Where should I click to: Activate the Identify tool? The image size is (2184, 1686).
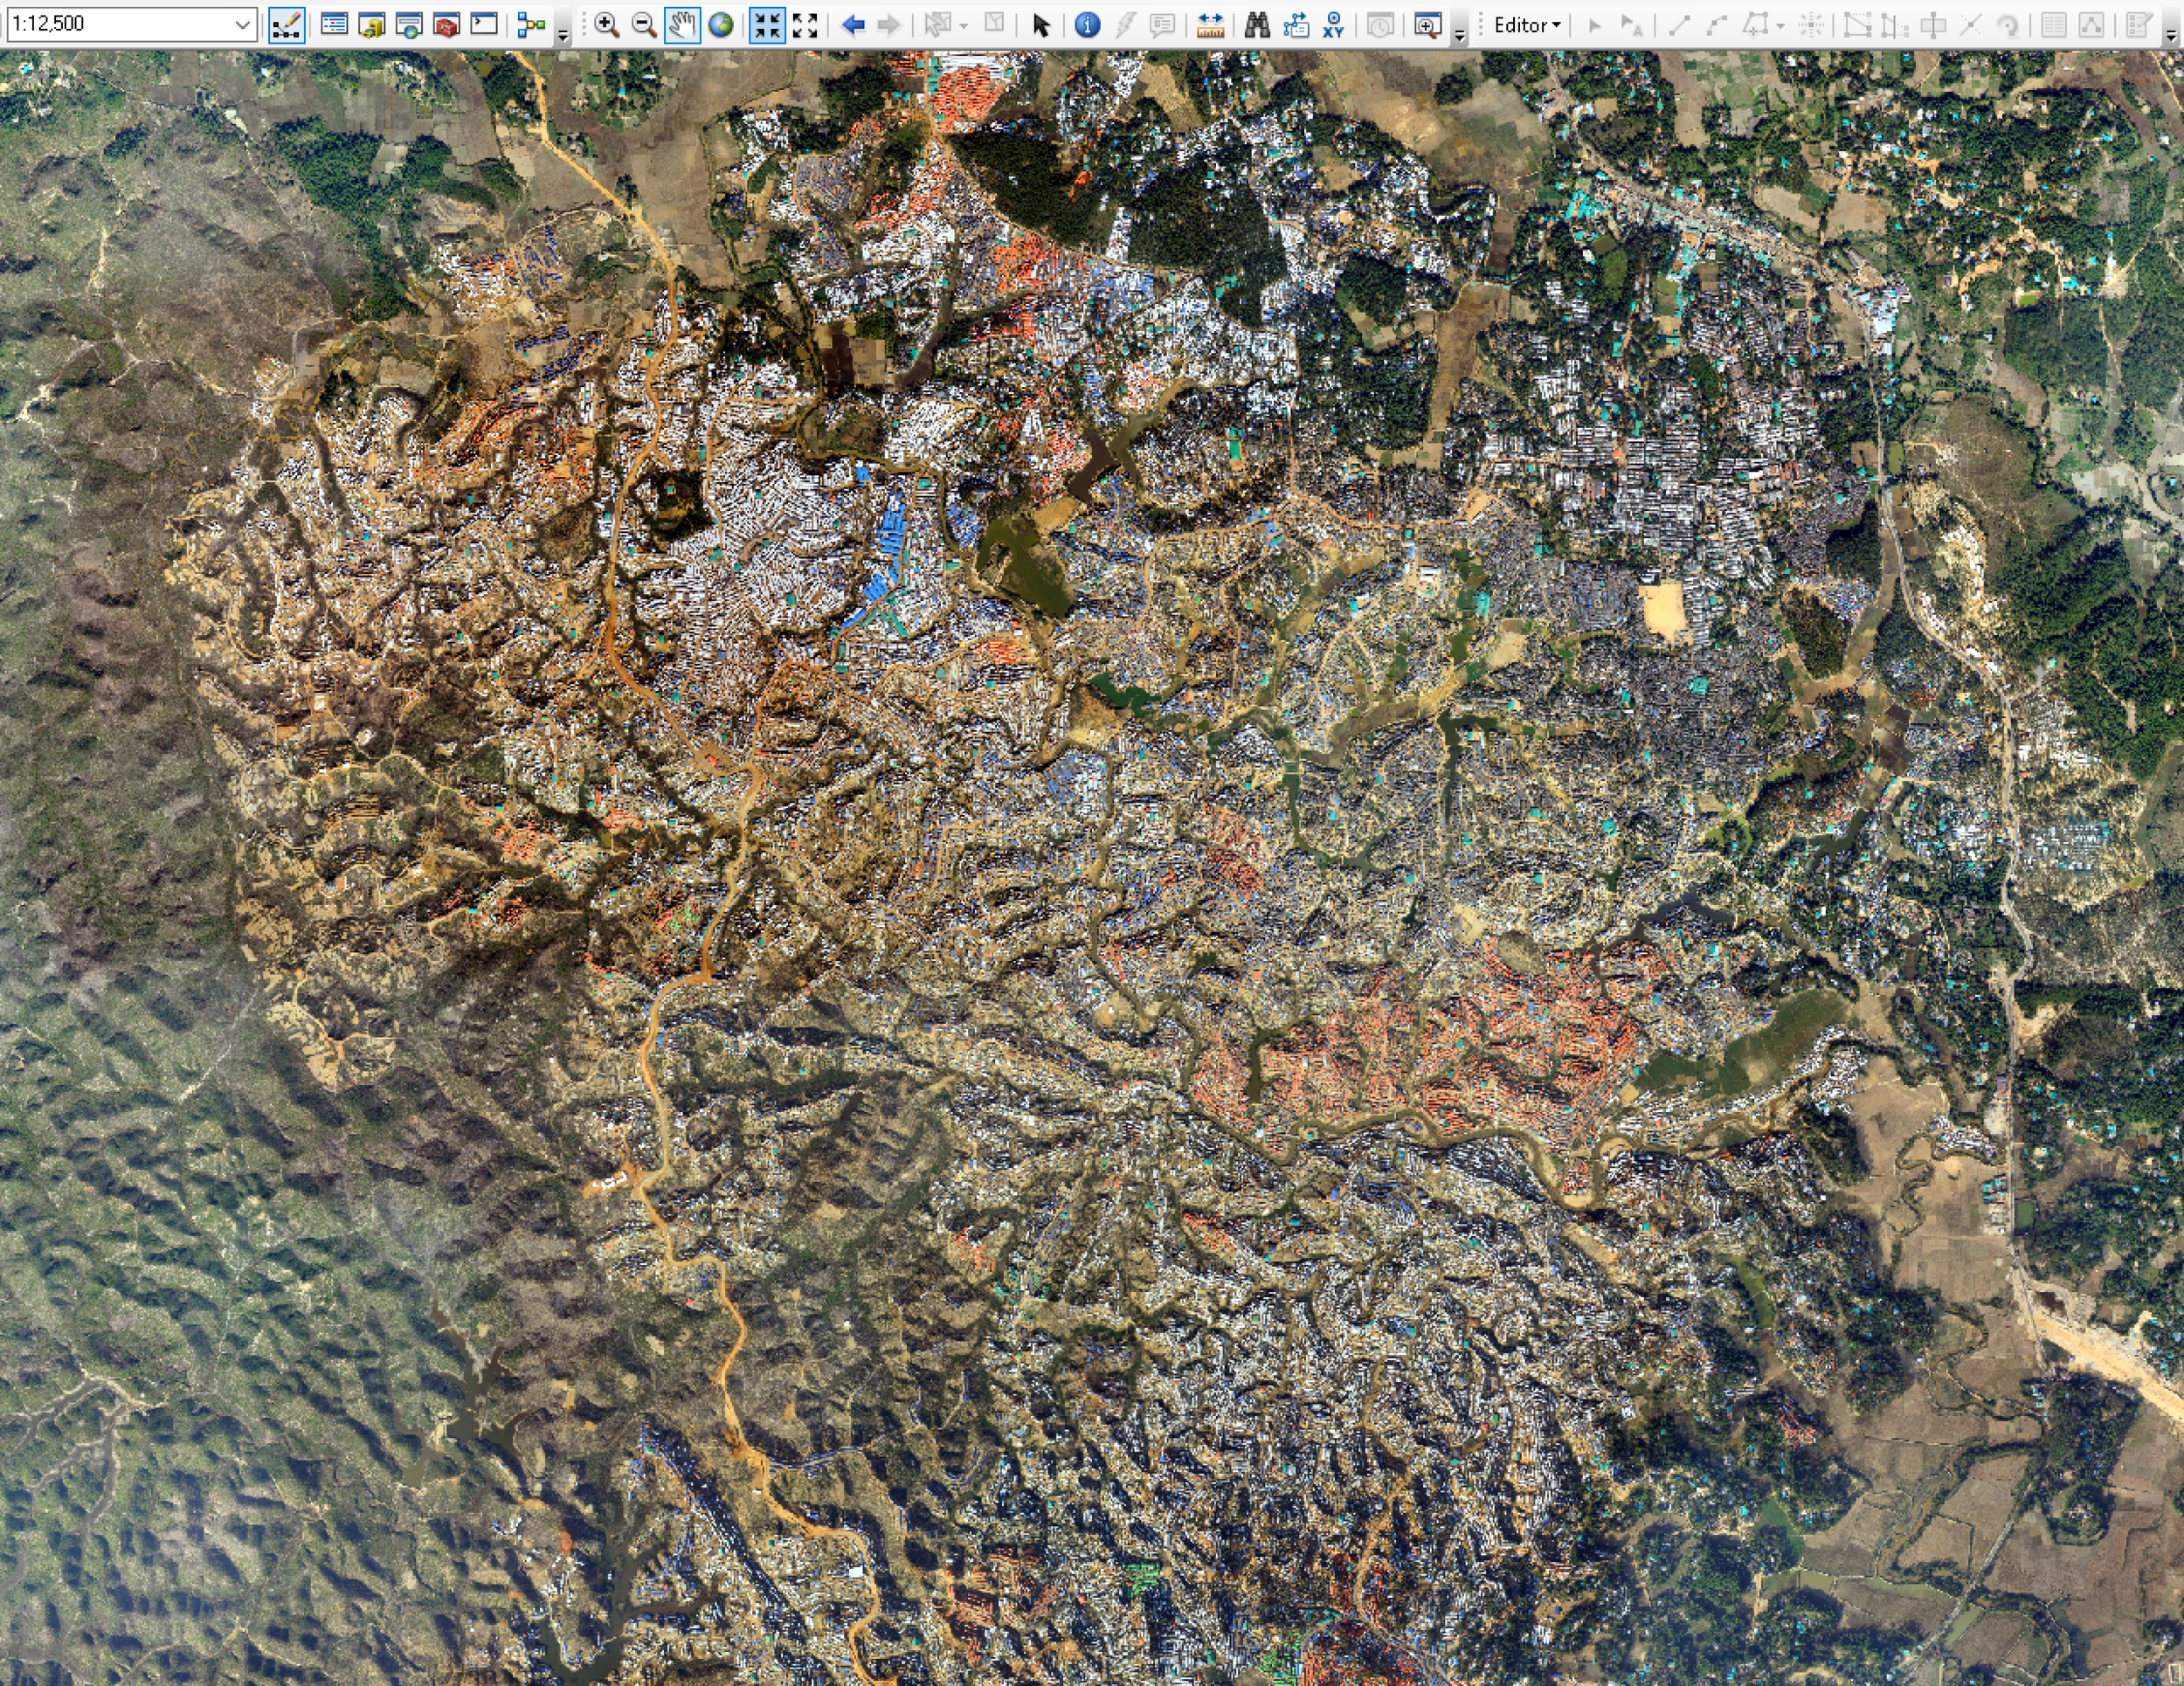point(1087,25)
